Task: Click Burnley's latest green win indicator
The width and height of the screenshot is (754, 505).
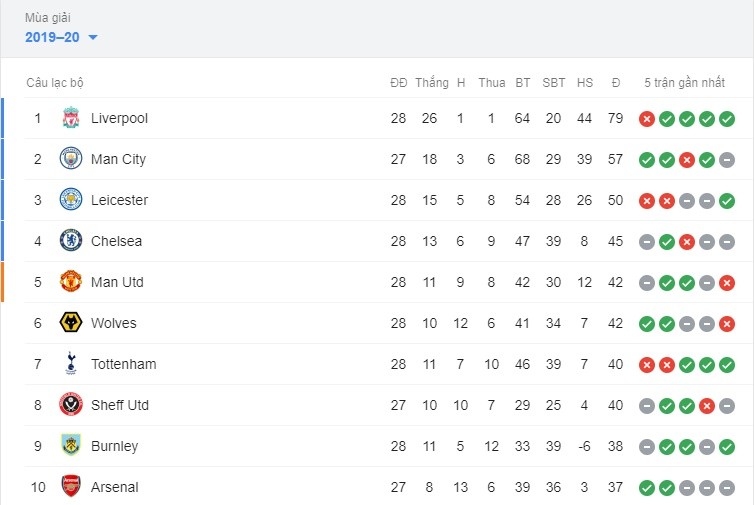Action: (x=727, y=447)
